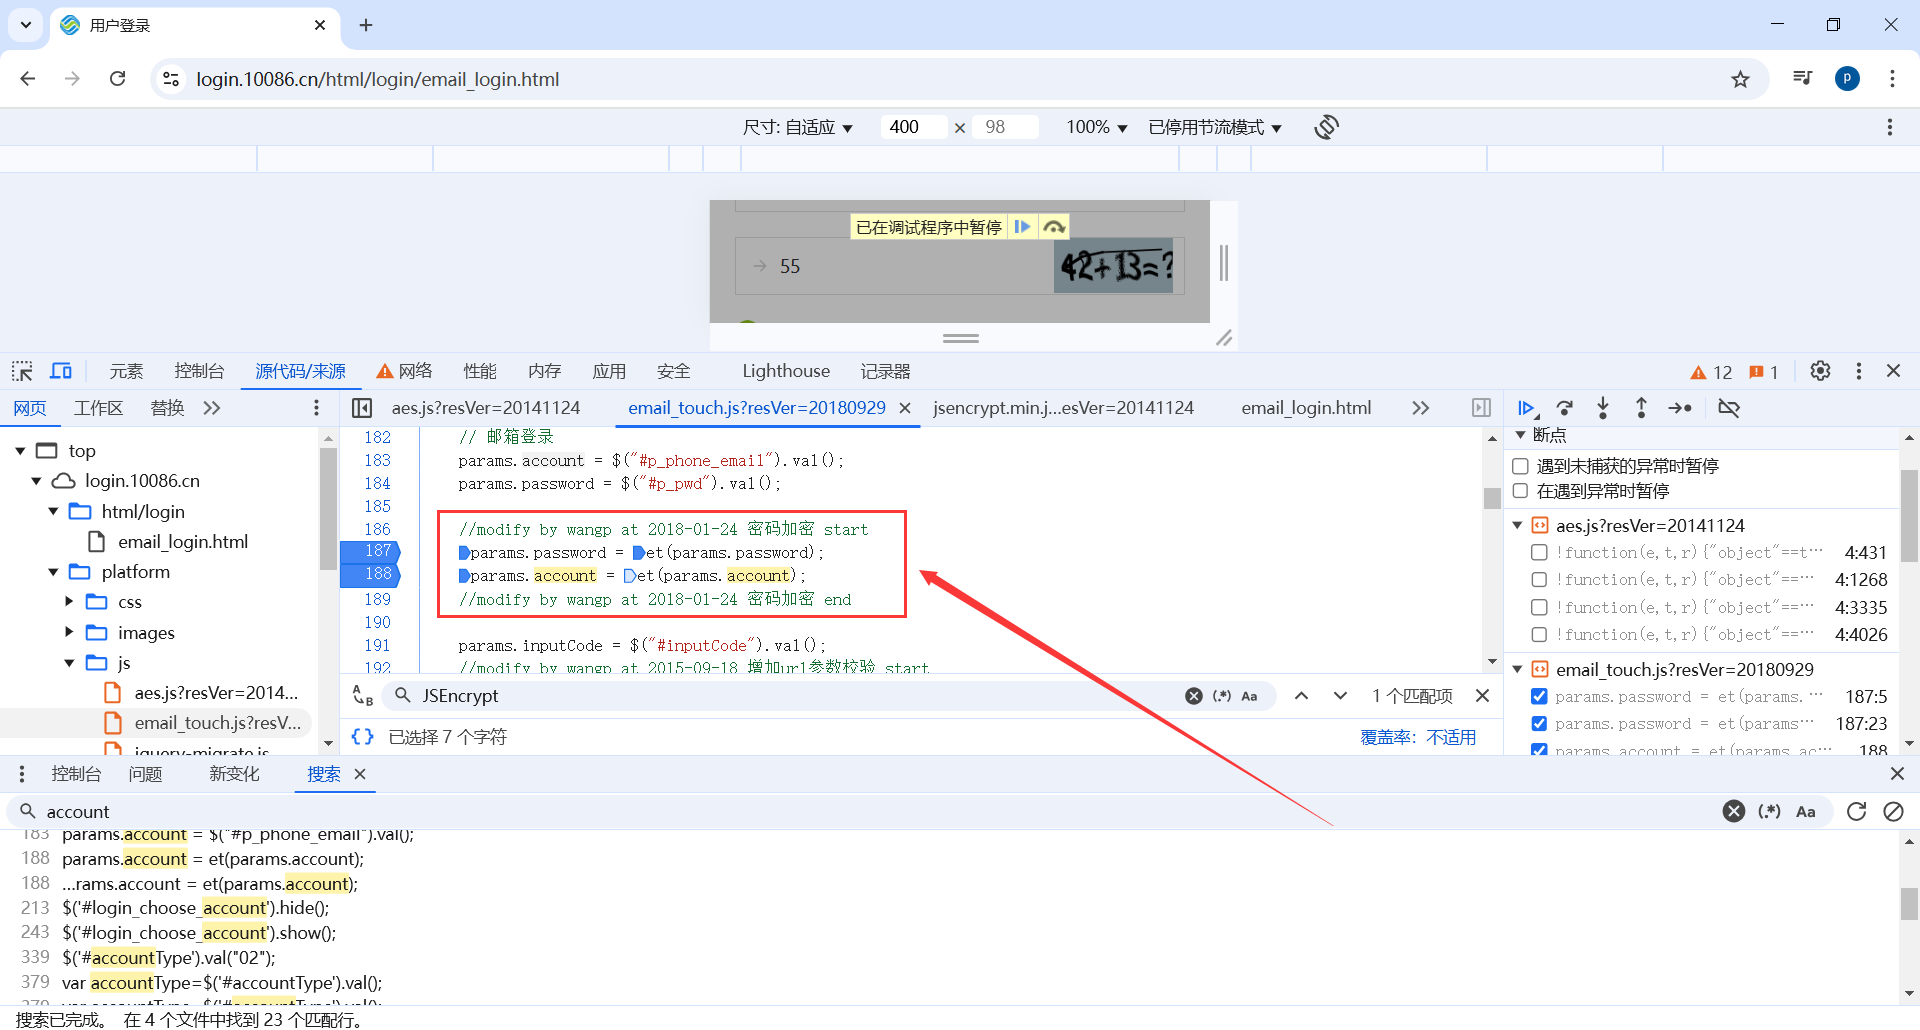Open the aes.js?resVer=20141124 editor tab

pos(486,408)
